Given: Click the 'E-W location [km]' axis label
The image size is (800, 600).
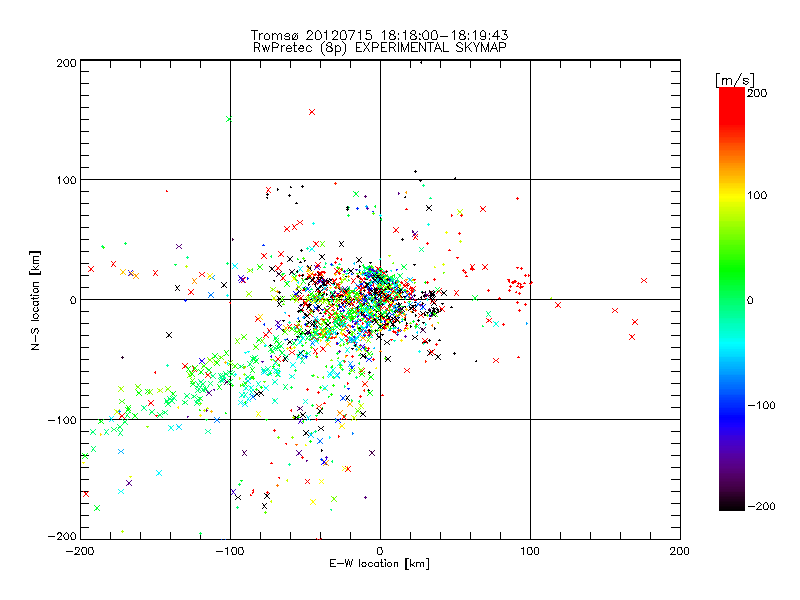Looking at the screenshot, I should tap(379, 564).
